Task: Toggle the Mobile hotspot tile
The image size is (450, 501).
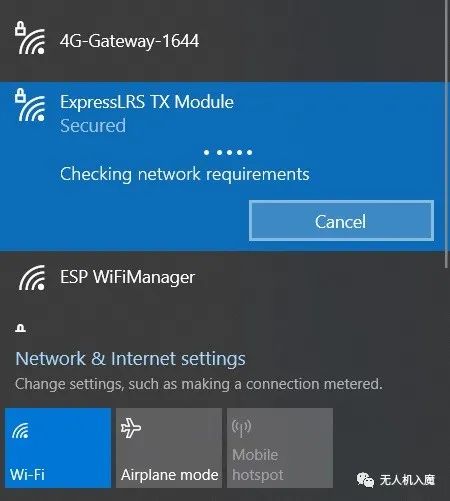Action: (280, 448)
